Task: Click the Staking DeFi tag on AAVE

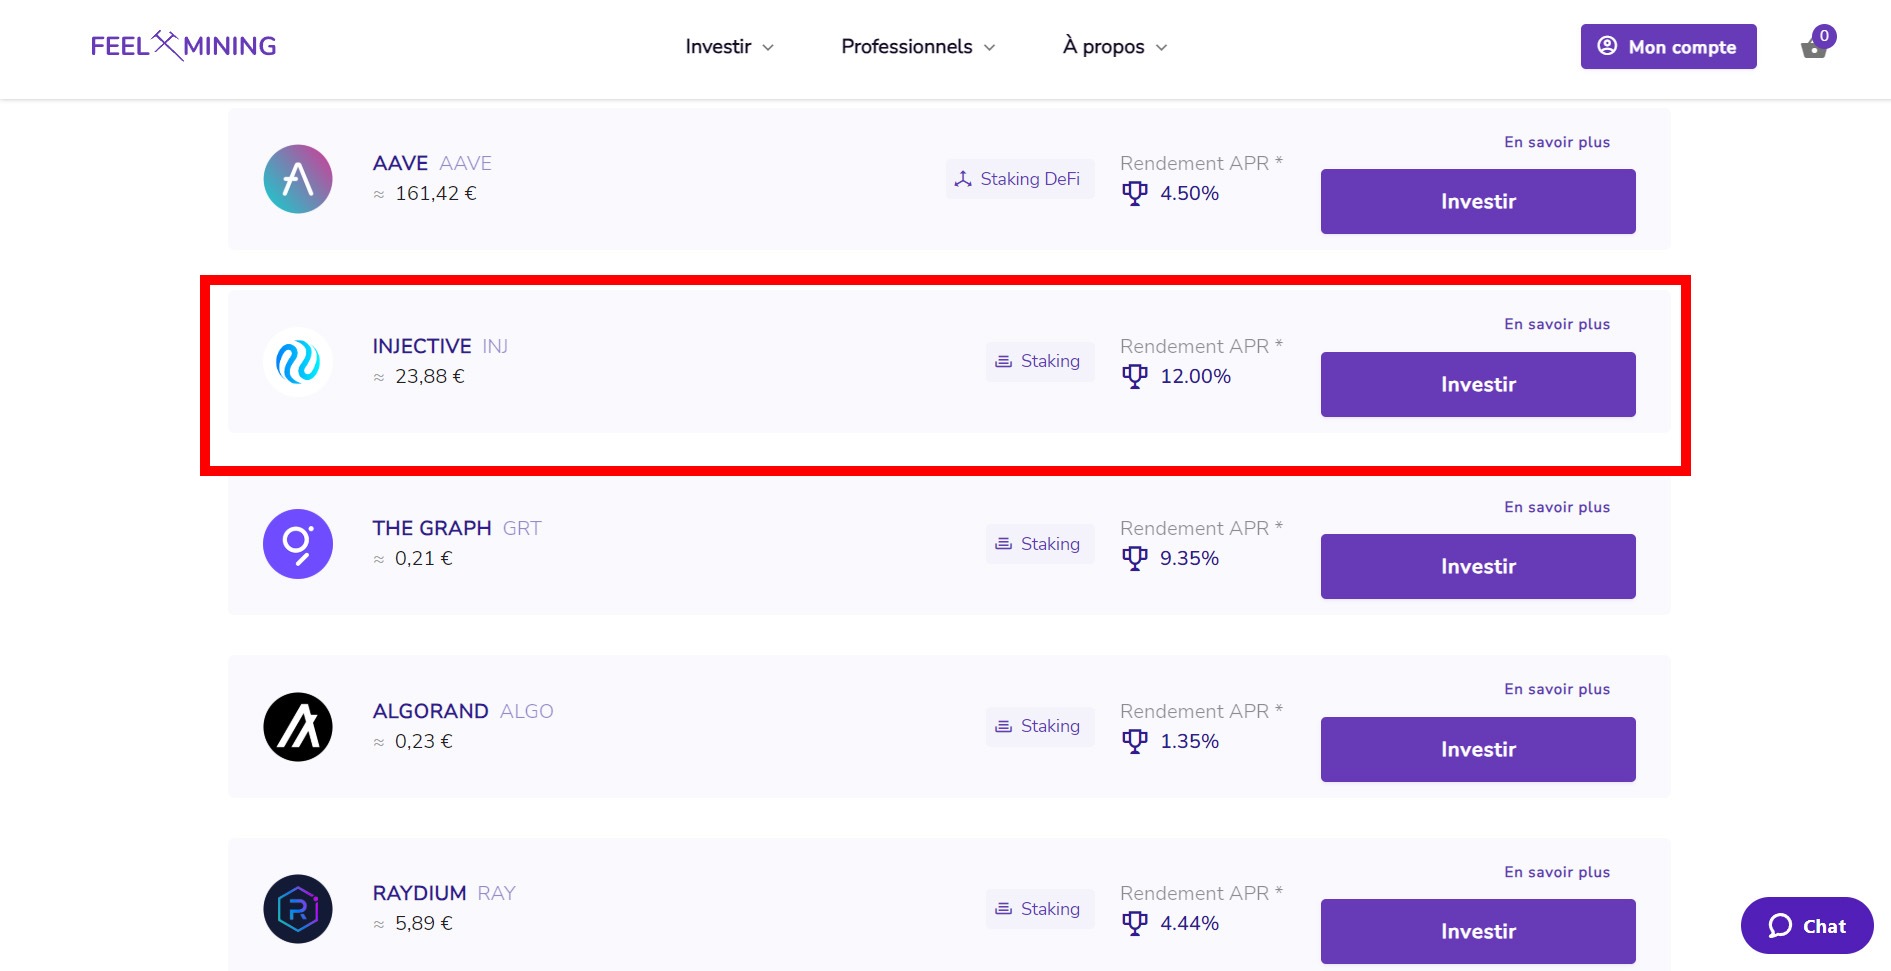Action: pyautogui.click(x=1019, y=179)
